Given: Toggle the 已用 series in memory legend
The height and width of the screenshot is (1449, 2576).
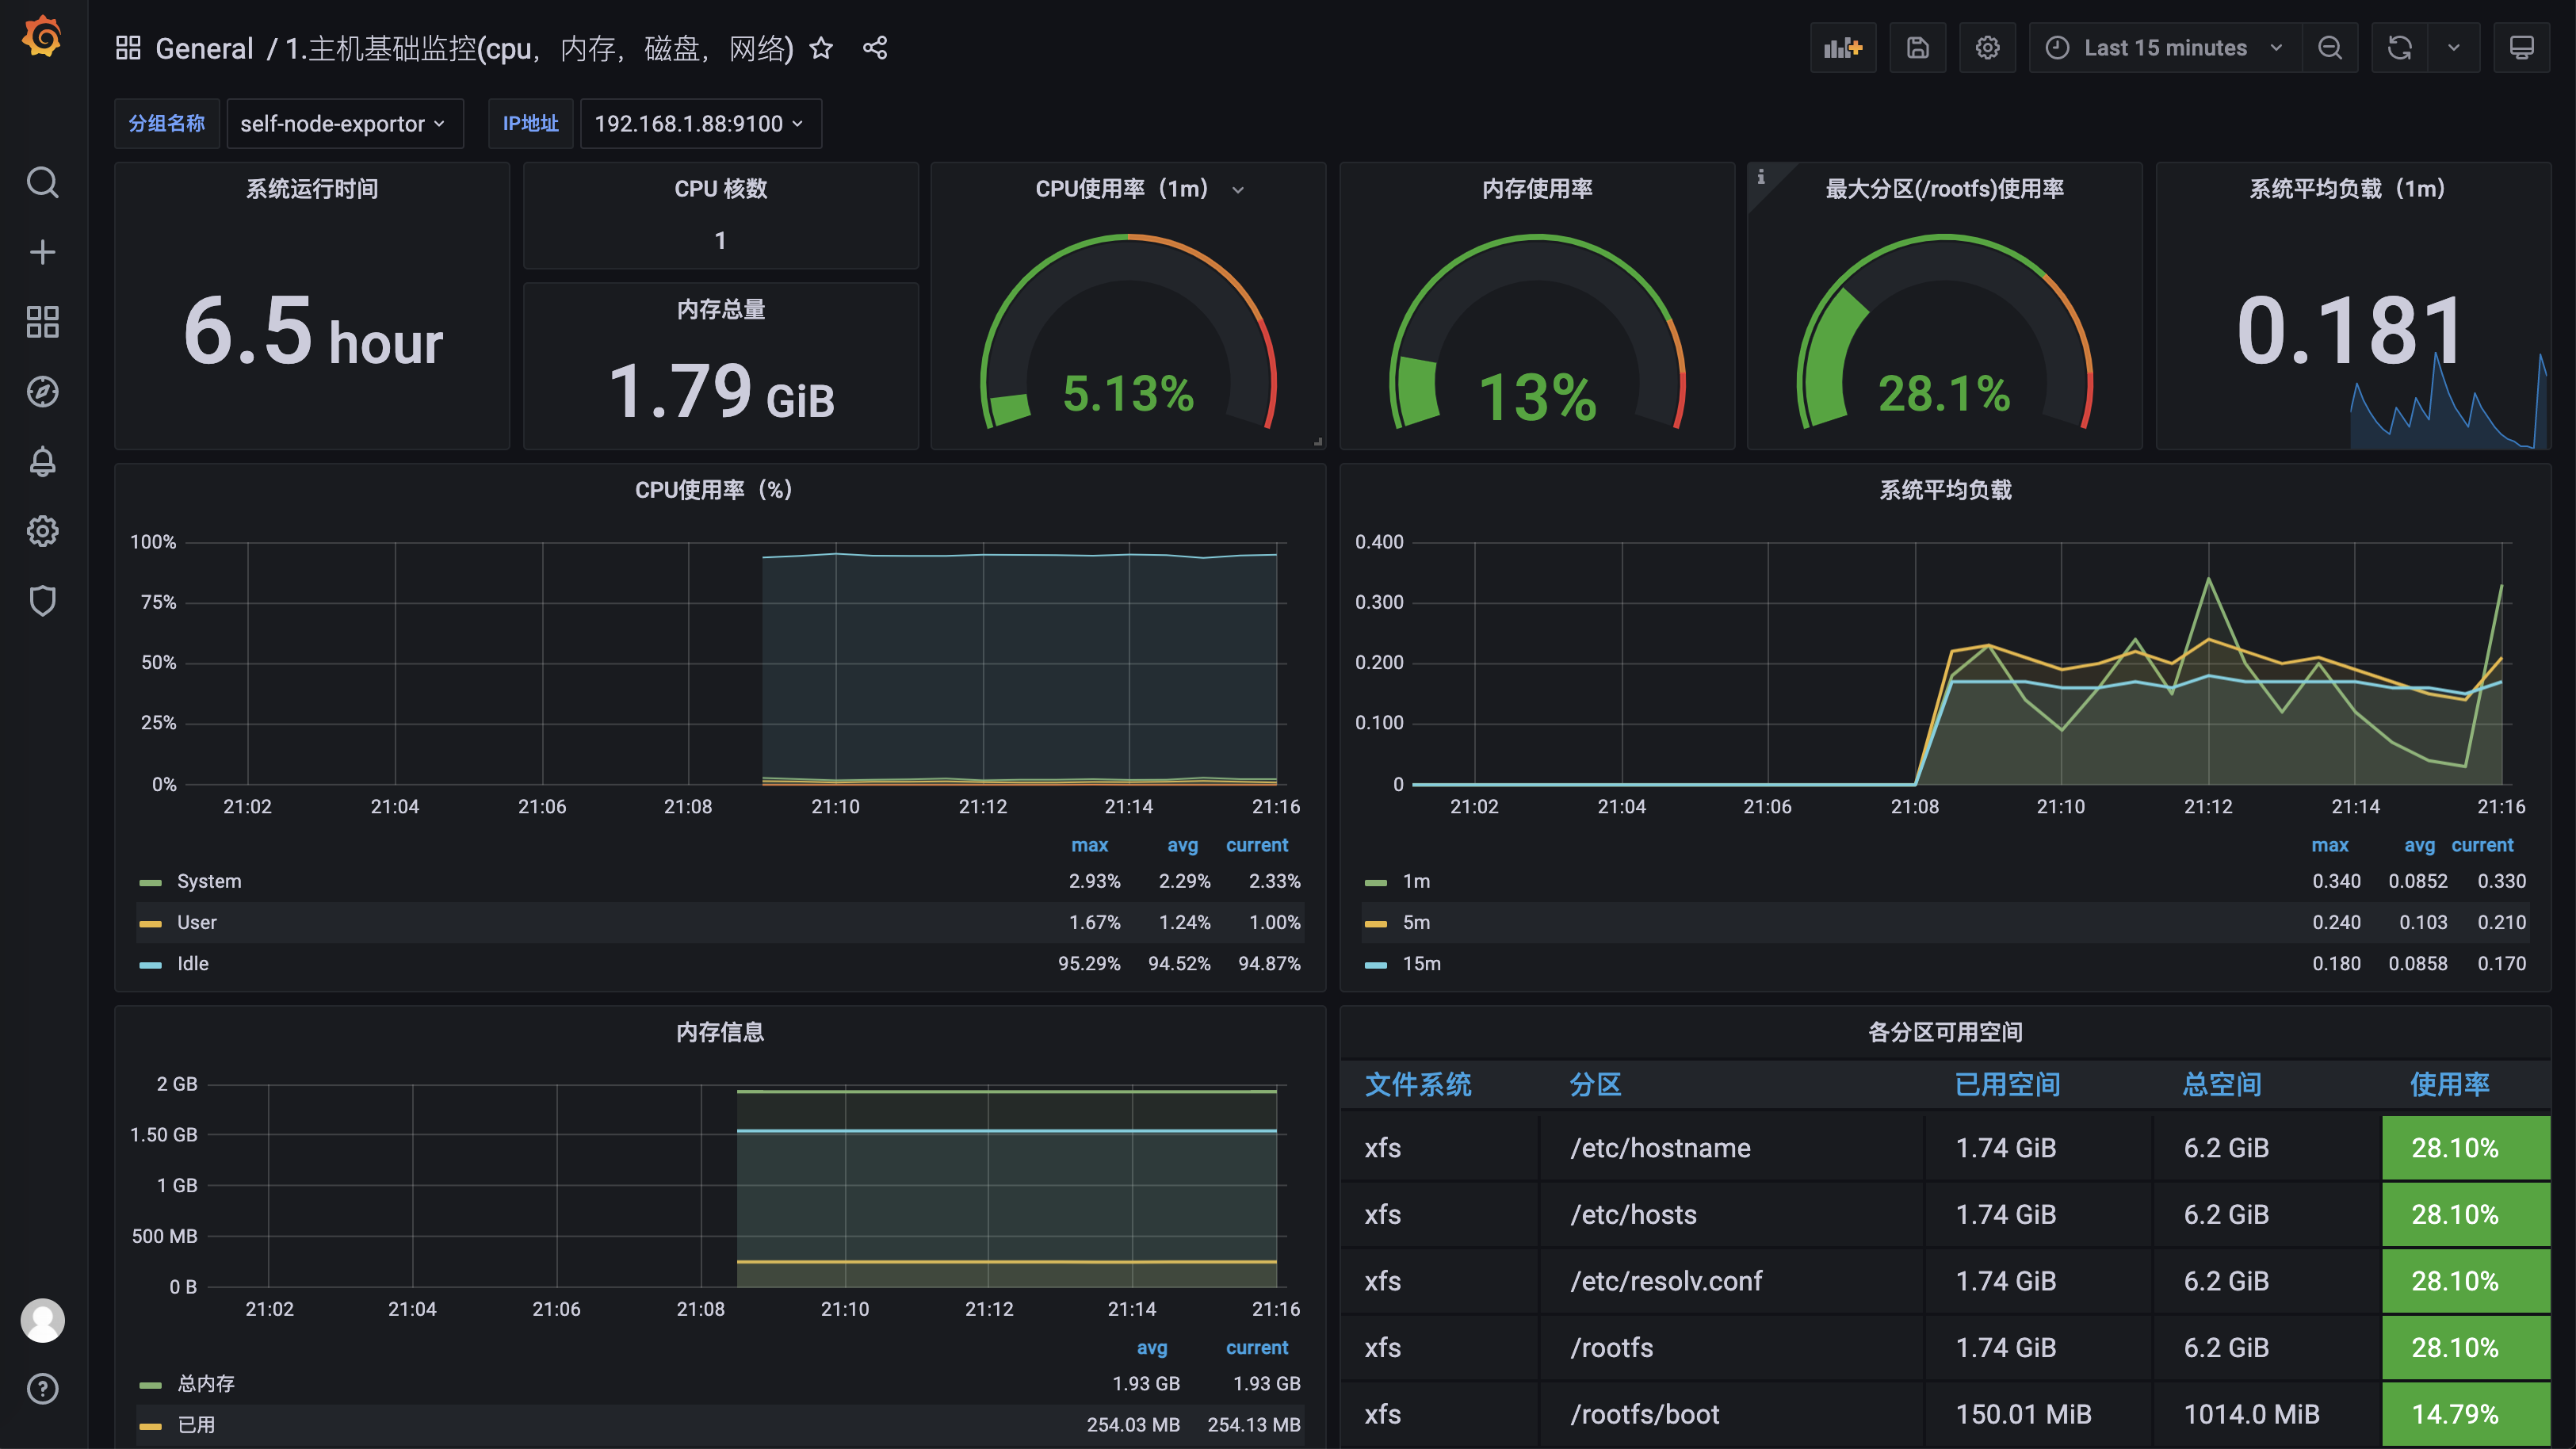Looking at the screenshot, I should point(196,1425).
